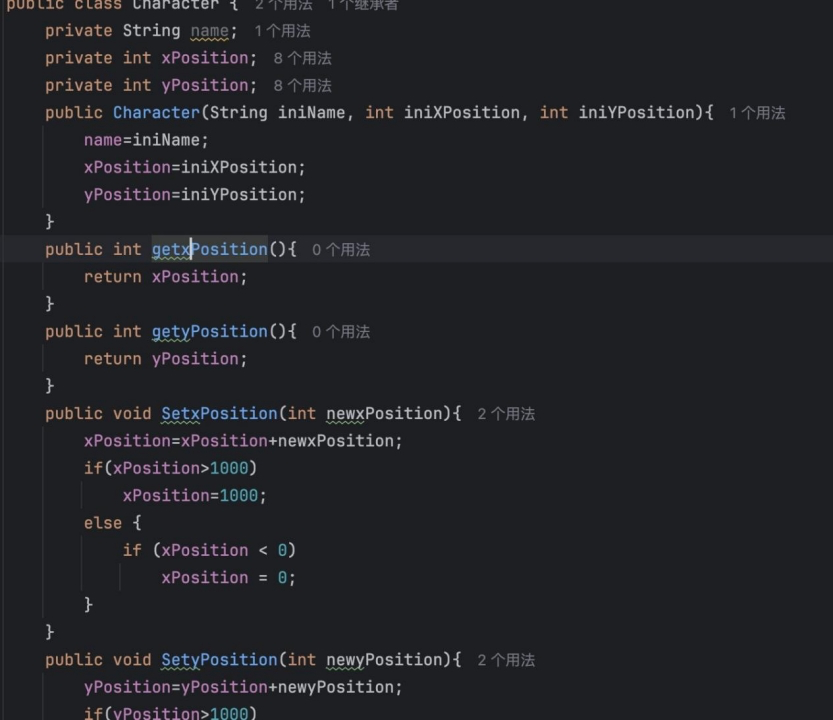The height and width of the screenshot is (720, 833).
Task: Click the else keyword
Action: (x=102, y=523)
